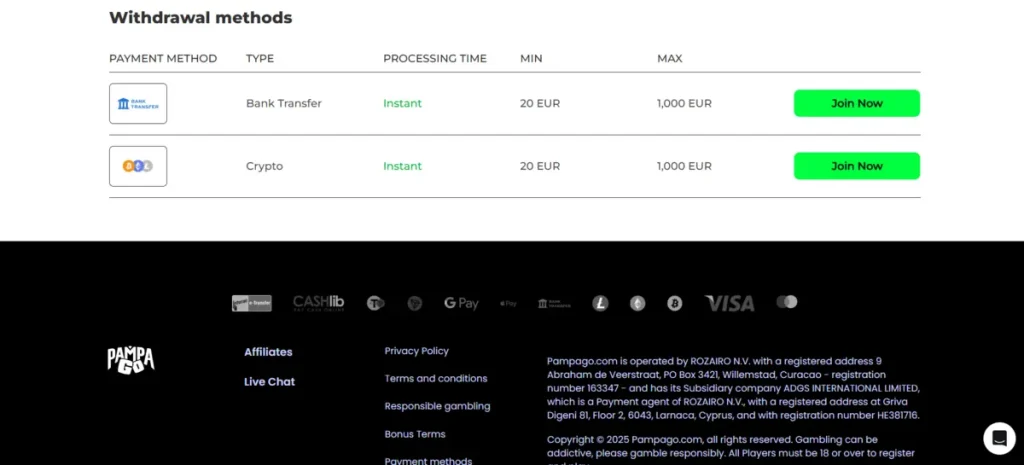
Task: Click the Bitcoin icon in footer
Action: click(675, 303)
